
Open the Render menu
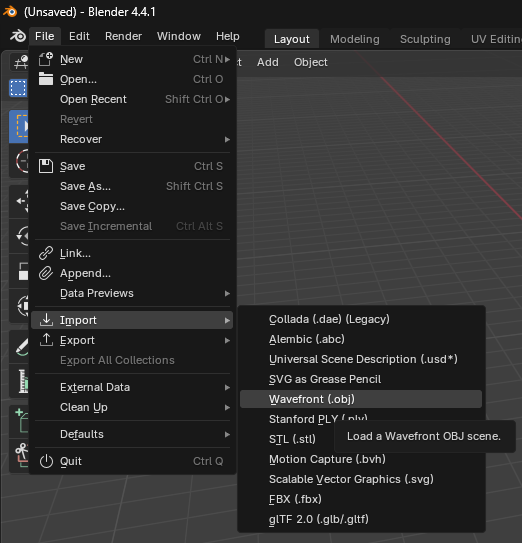click(124, 36)
